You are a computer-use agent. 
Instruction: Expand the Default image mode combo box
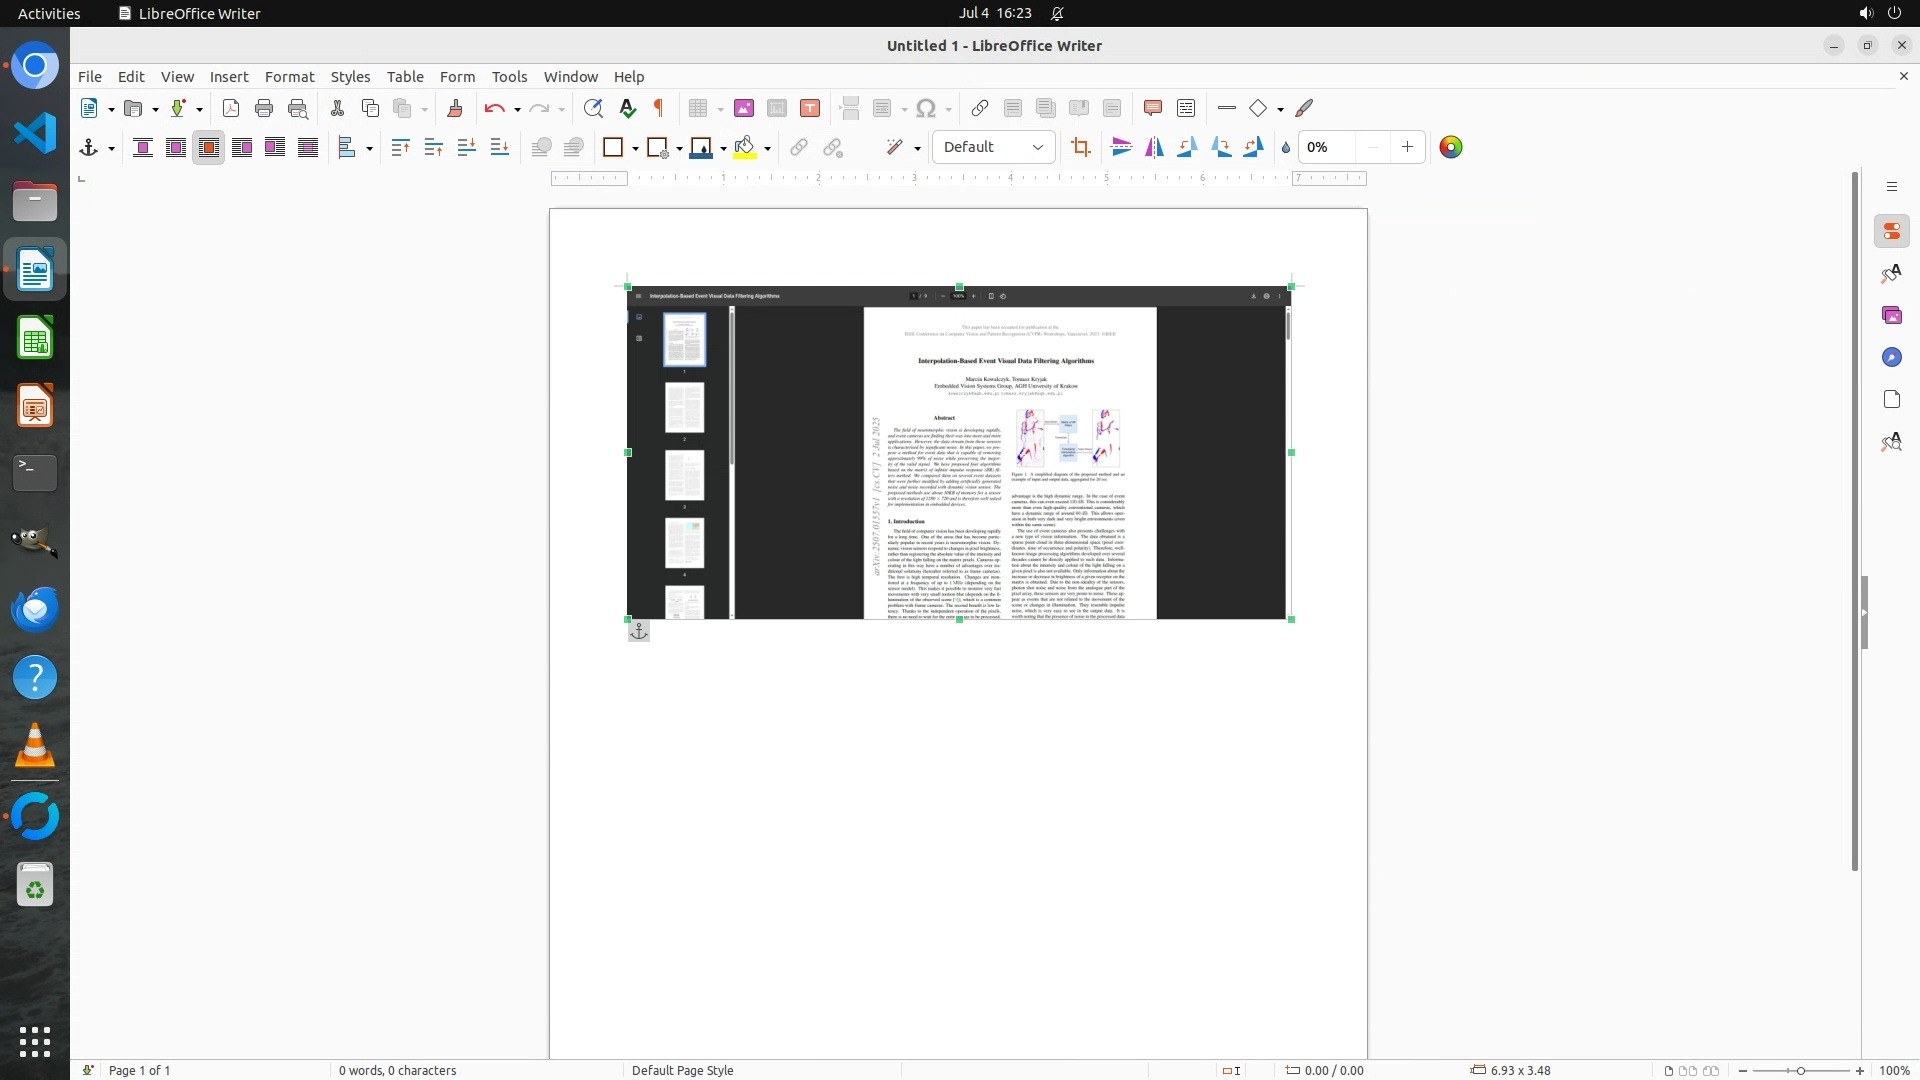pyautogui.click(x=1038, y=147)
